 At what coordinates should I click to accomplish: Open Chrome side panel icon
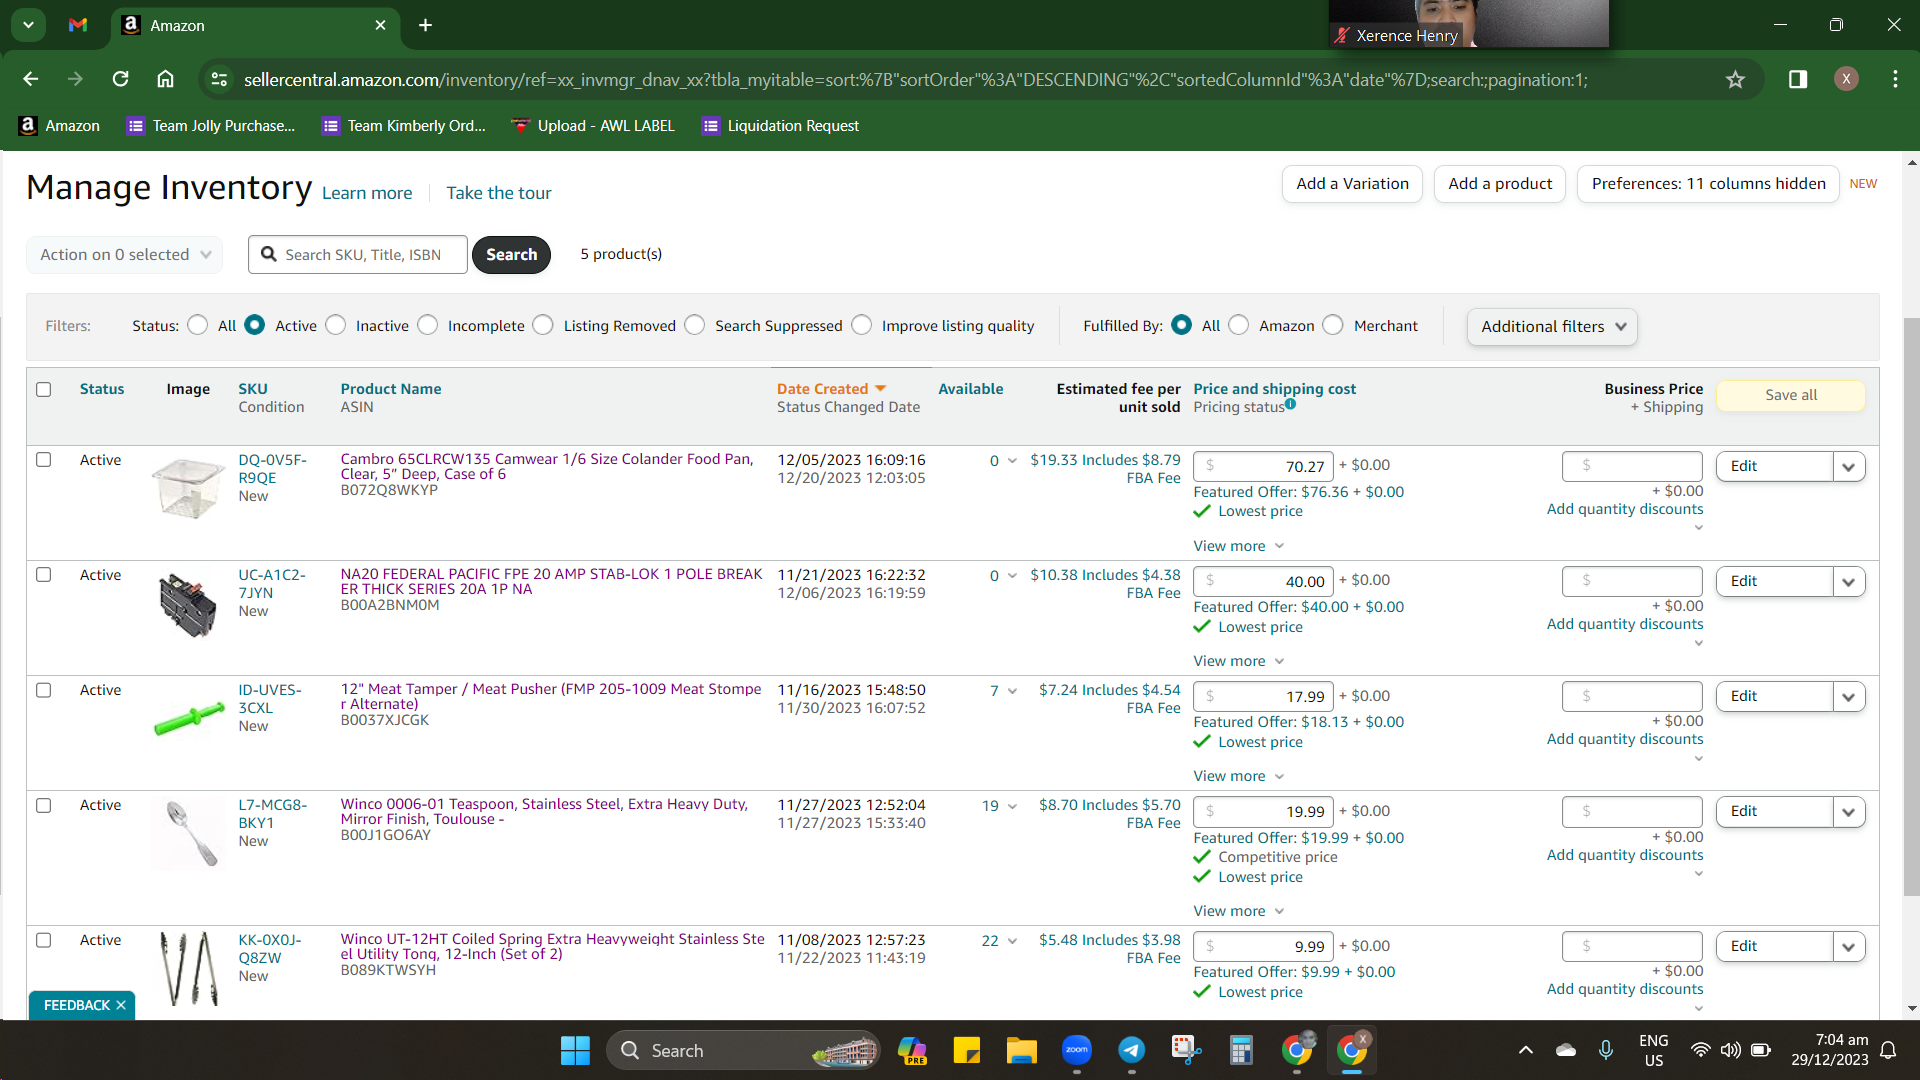tap(1798, 79)
